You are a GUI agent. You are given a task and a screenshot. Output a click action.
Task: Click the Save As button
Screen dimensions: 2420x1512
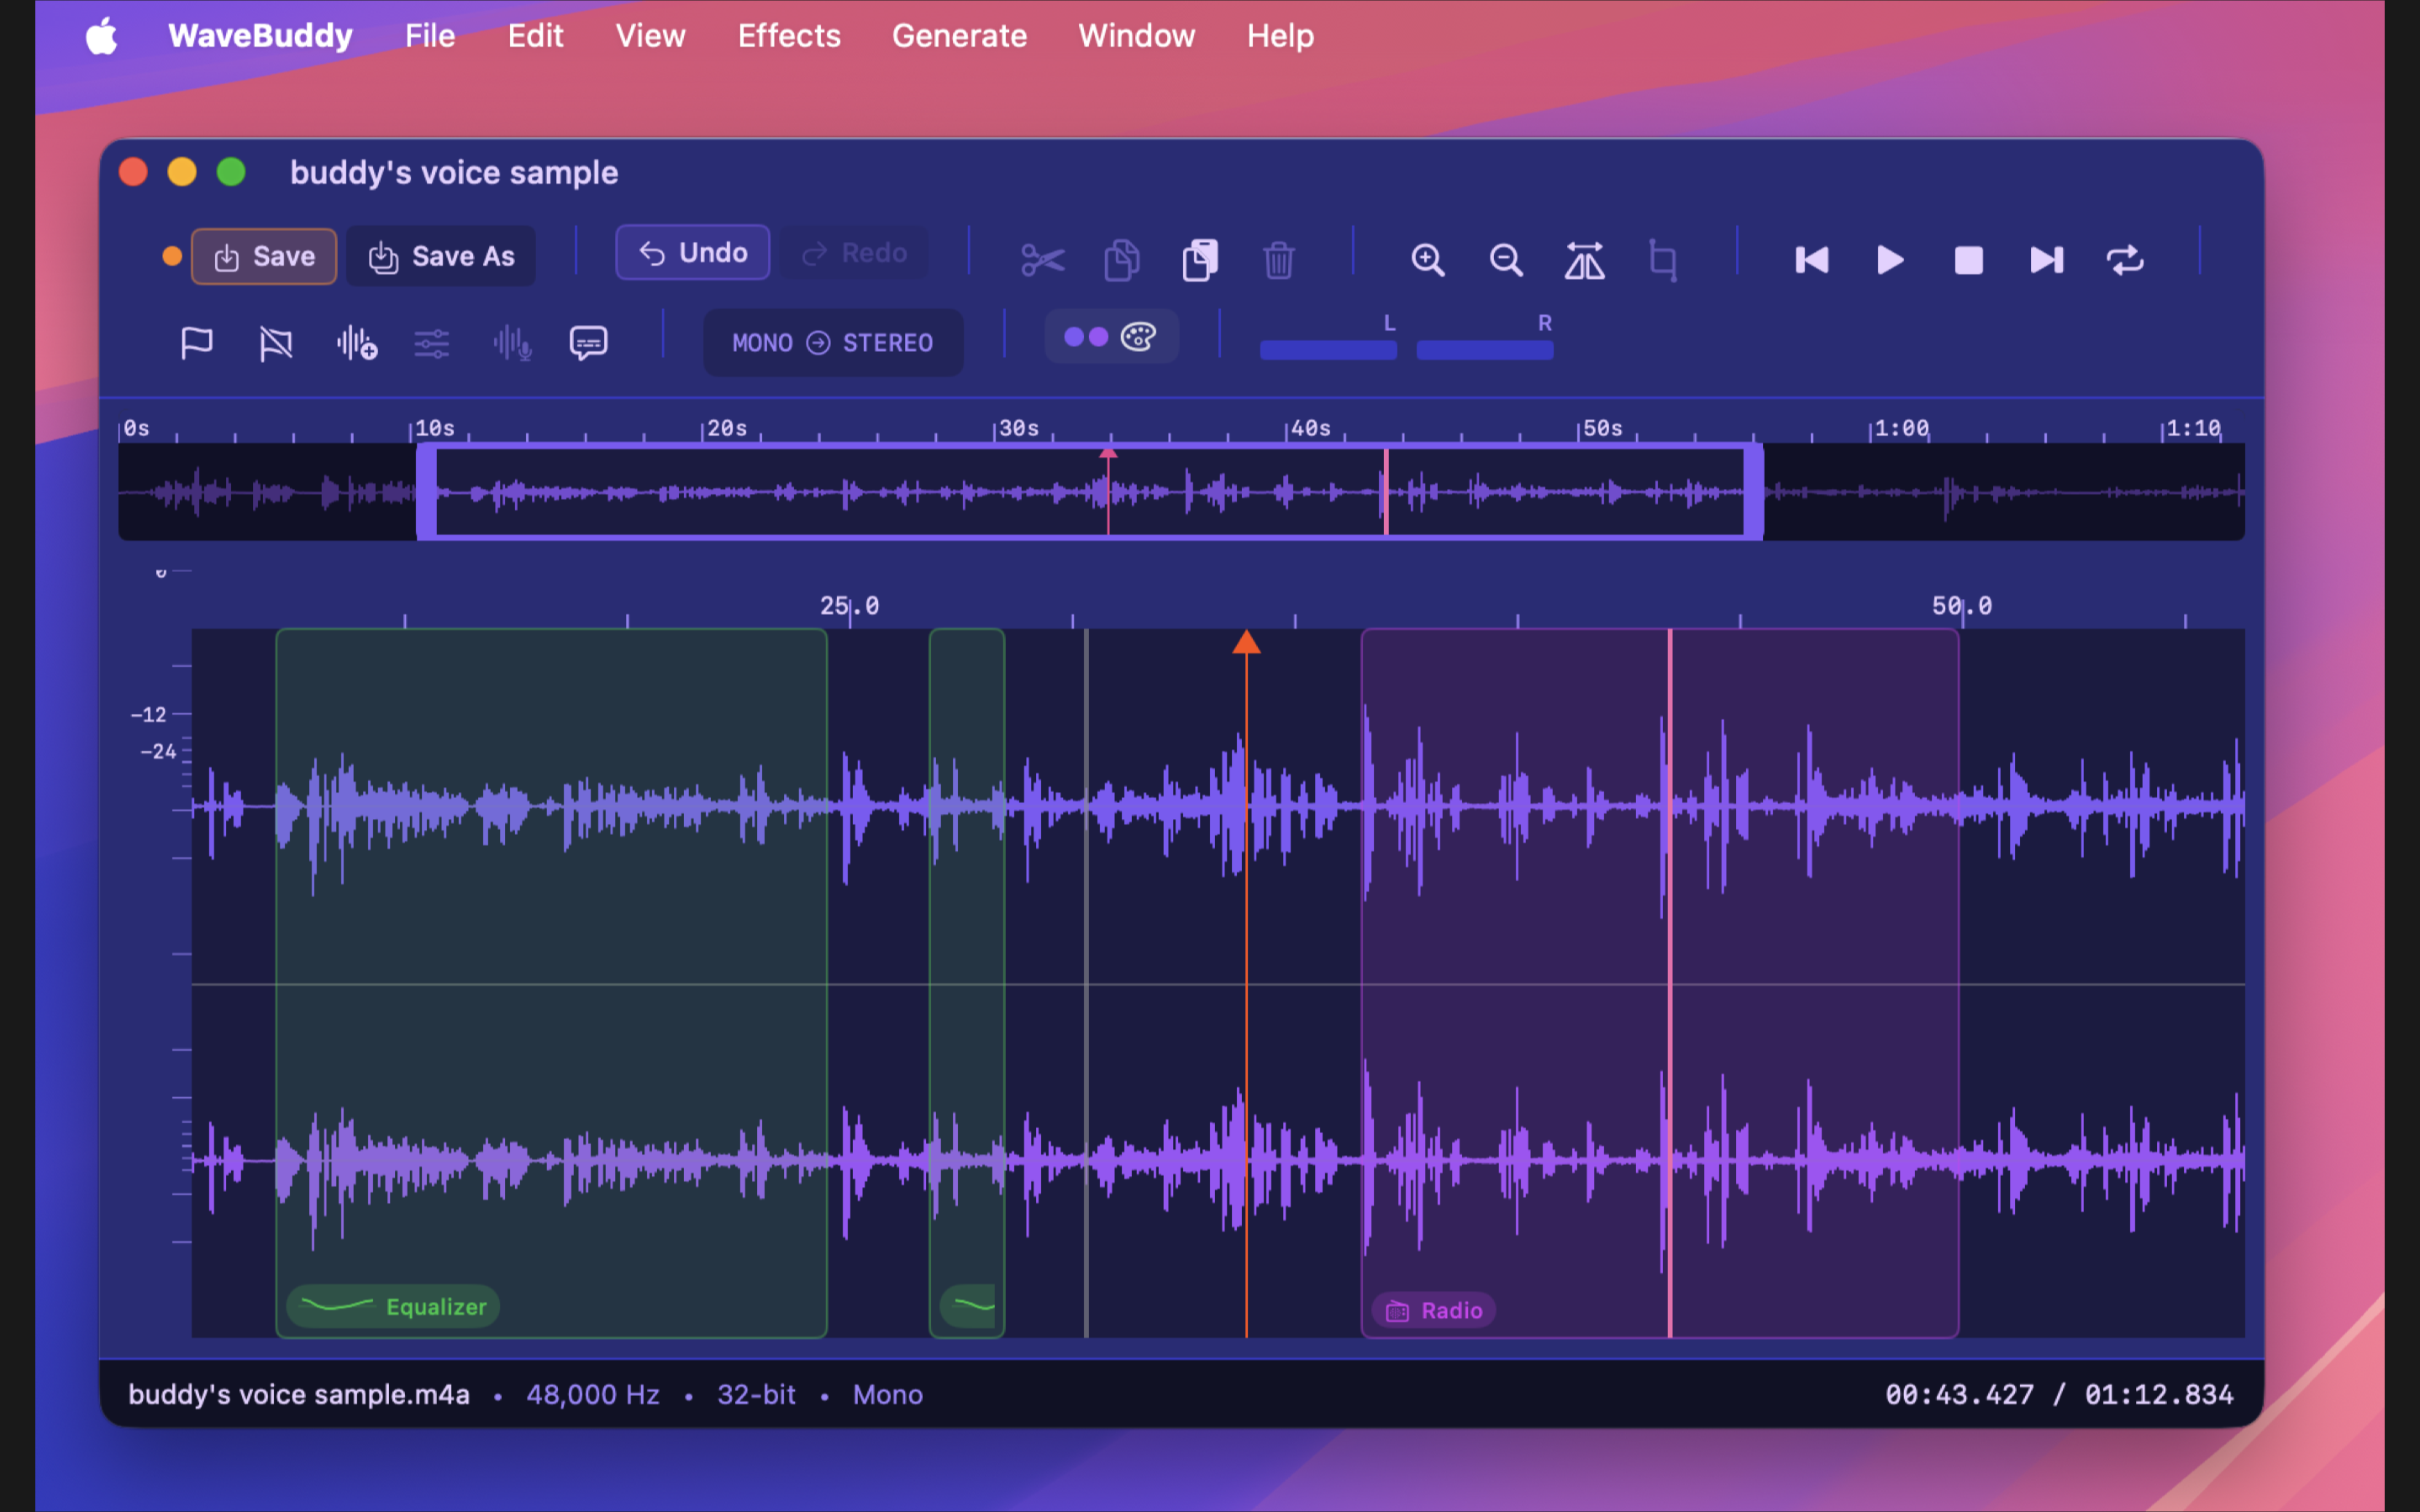(x=441, y=257)
